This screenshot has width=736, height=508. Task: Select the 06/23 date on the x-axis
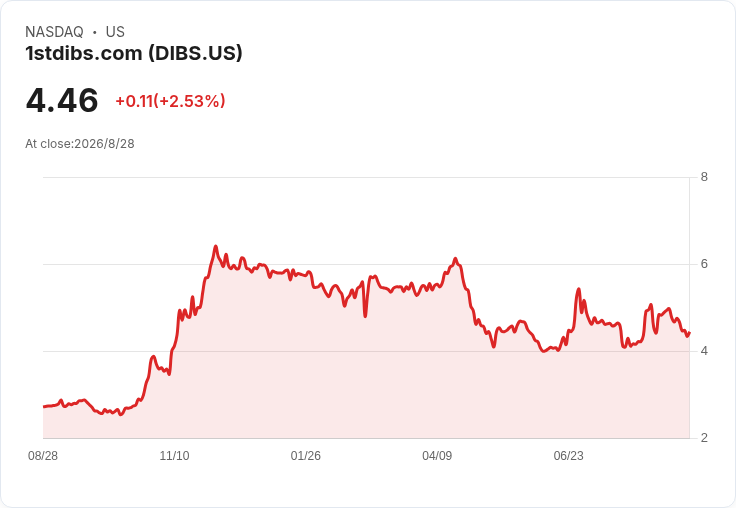click(x=568, y=455)
